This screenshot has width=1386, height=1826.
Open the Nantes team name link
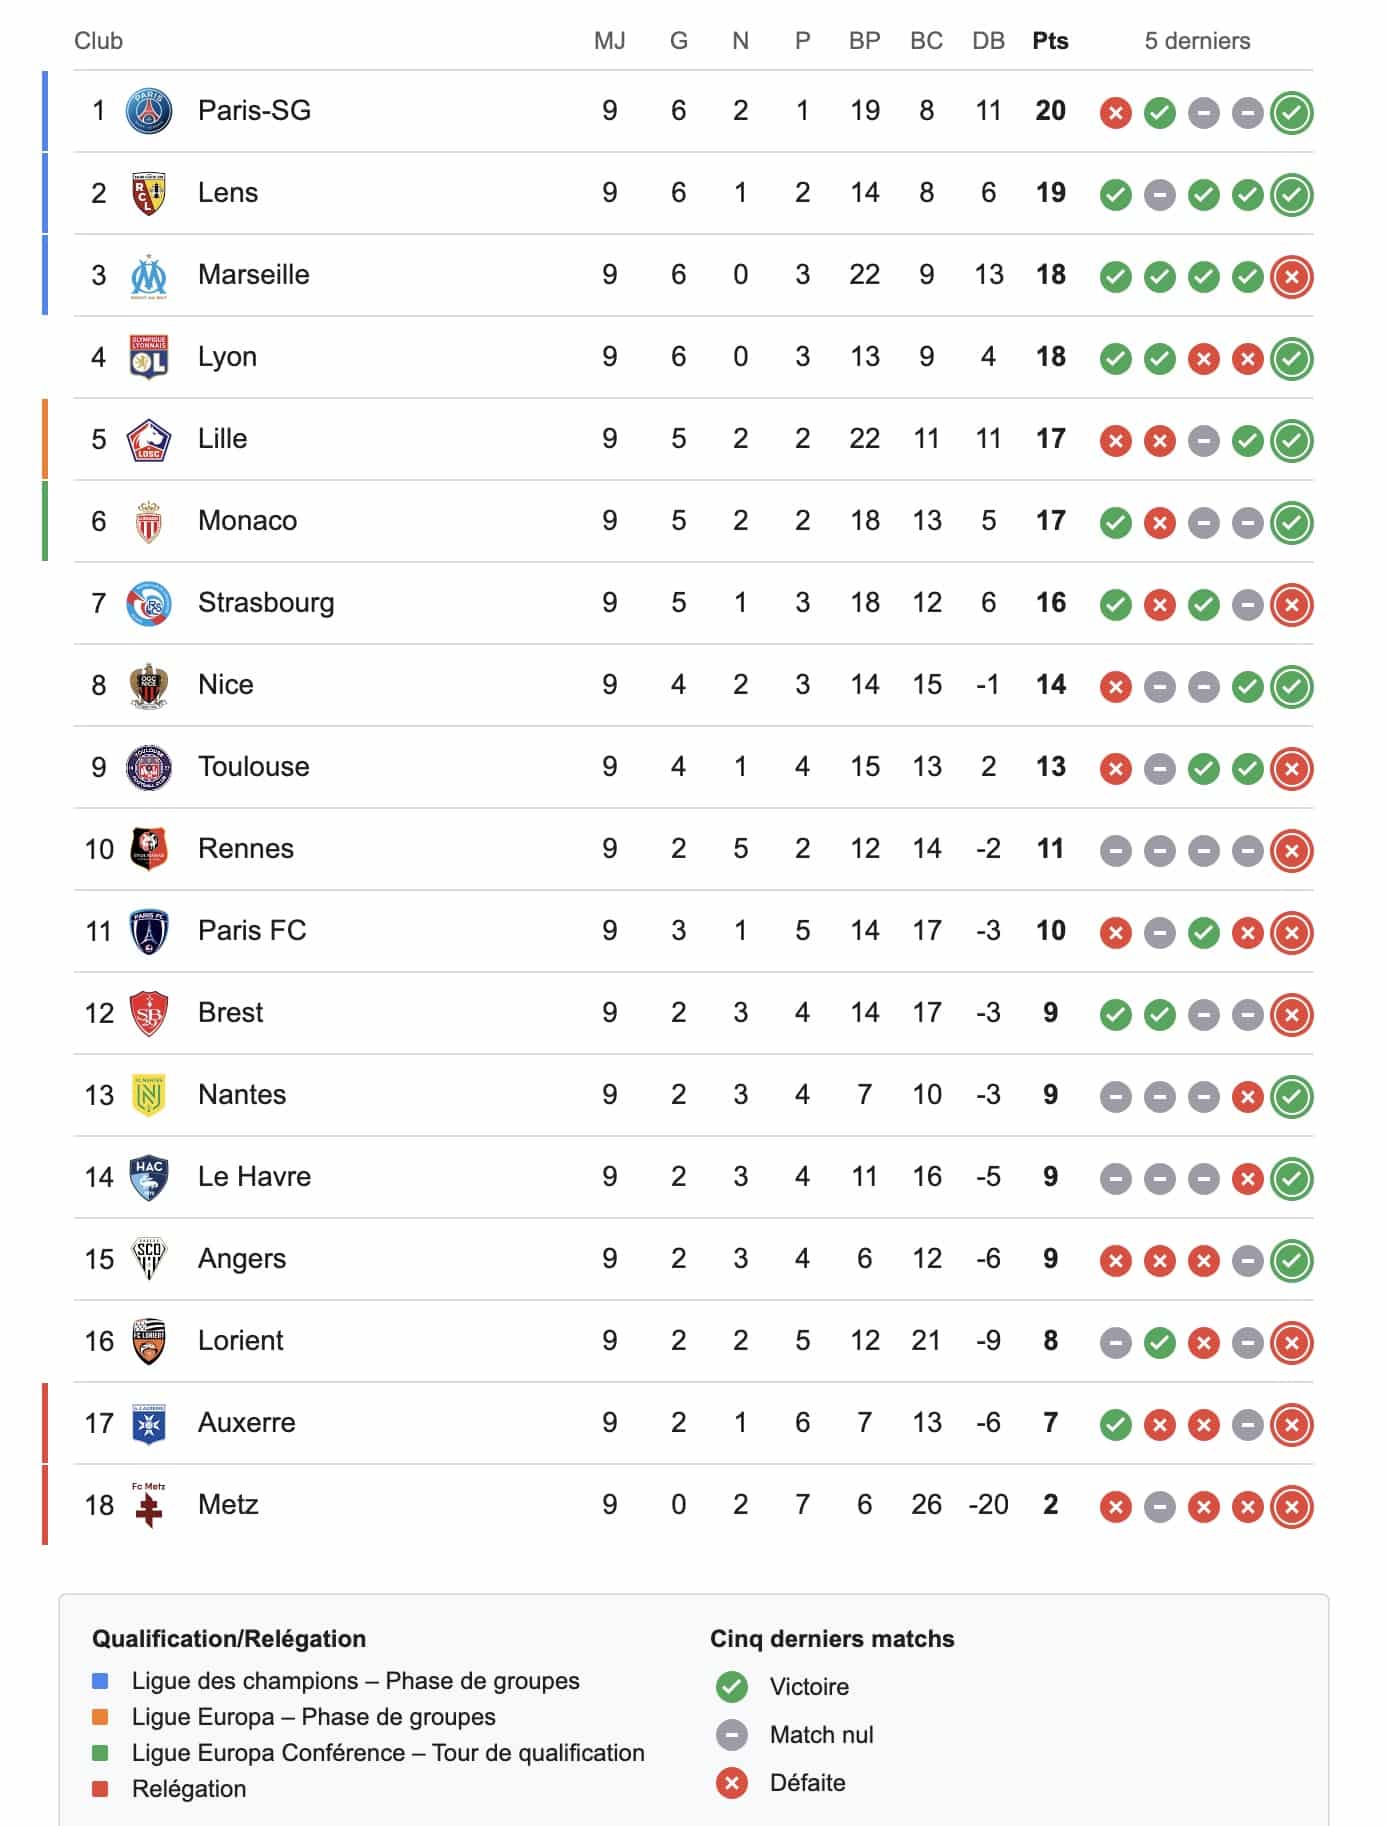click(242, 1095)
